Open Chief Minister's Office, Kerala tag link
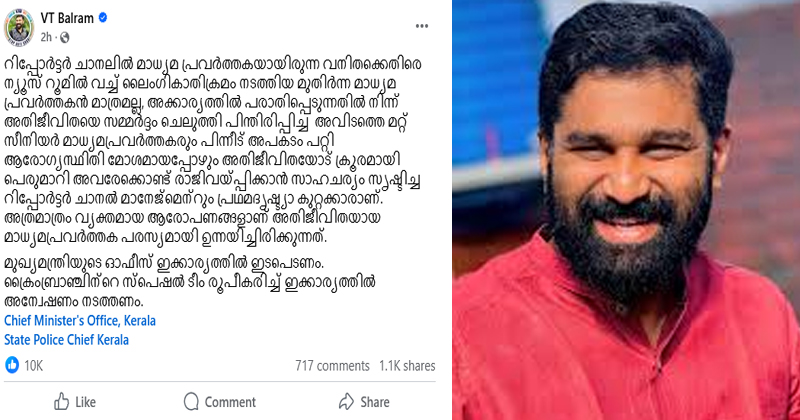The width and height of the screenshot is (800, 420). click(80, 320)
